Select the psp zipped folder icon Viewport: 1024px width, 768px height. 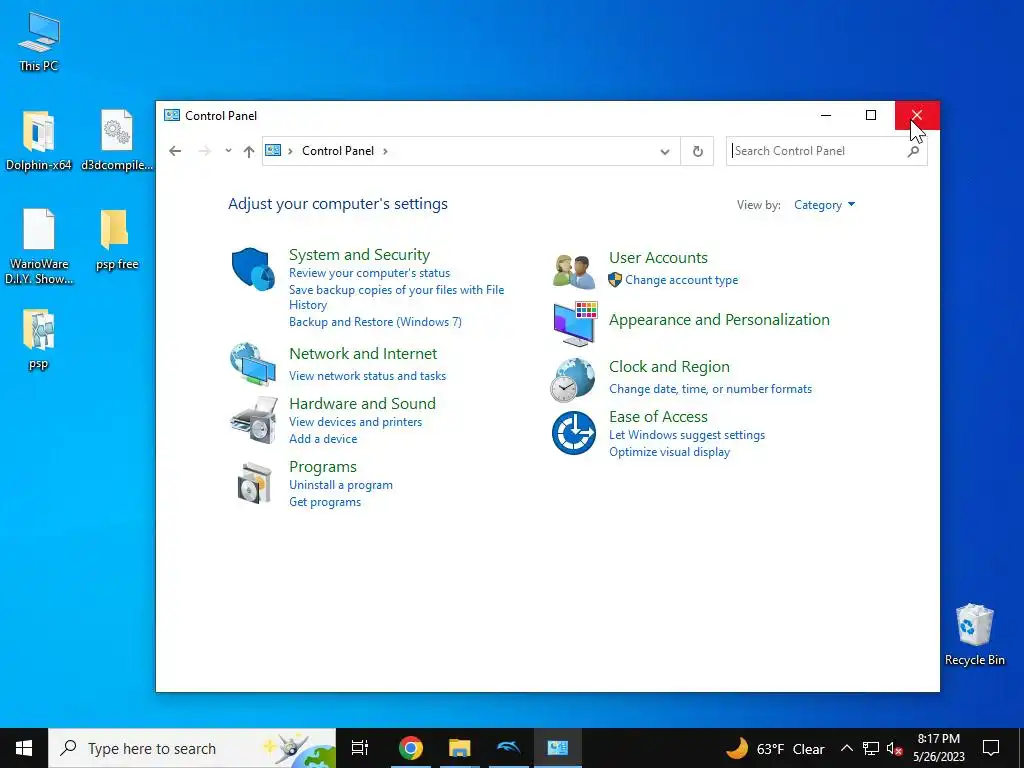(x=39, y=340)
